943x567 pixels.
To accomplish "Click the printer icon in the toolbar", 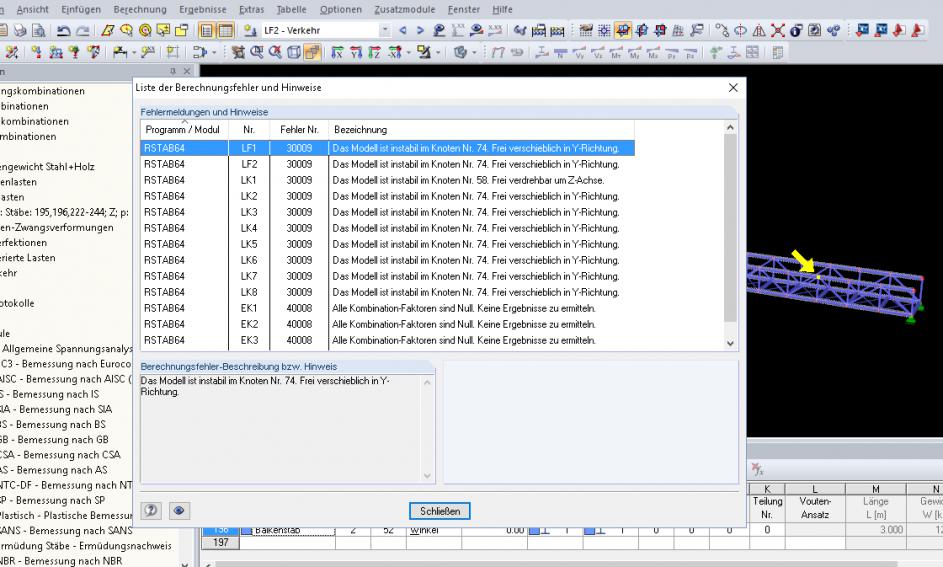I will pyautogui.click(x=20, y=30).
